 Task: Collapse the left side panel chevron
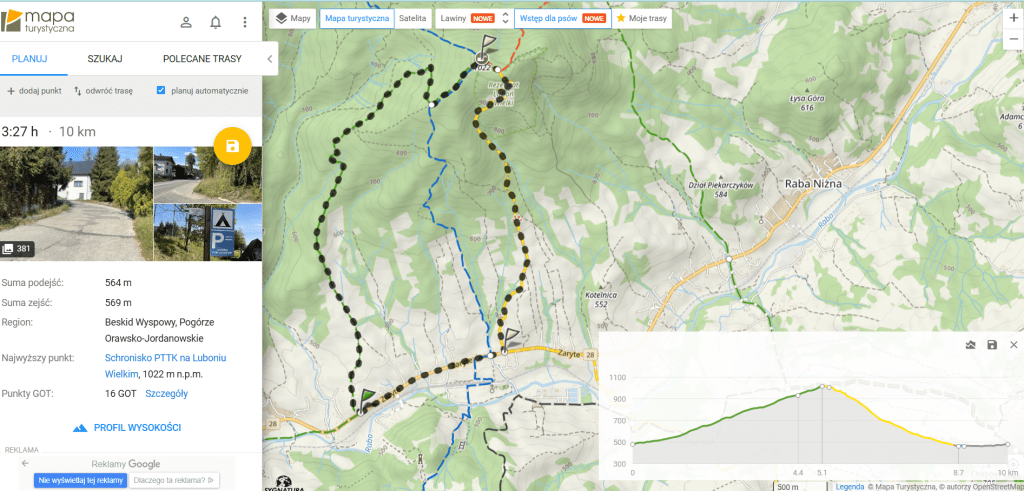click(270, 59)
